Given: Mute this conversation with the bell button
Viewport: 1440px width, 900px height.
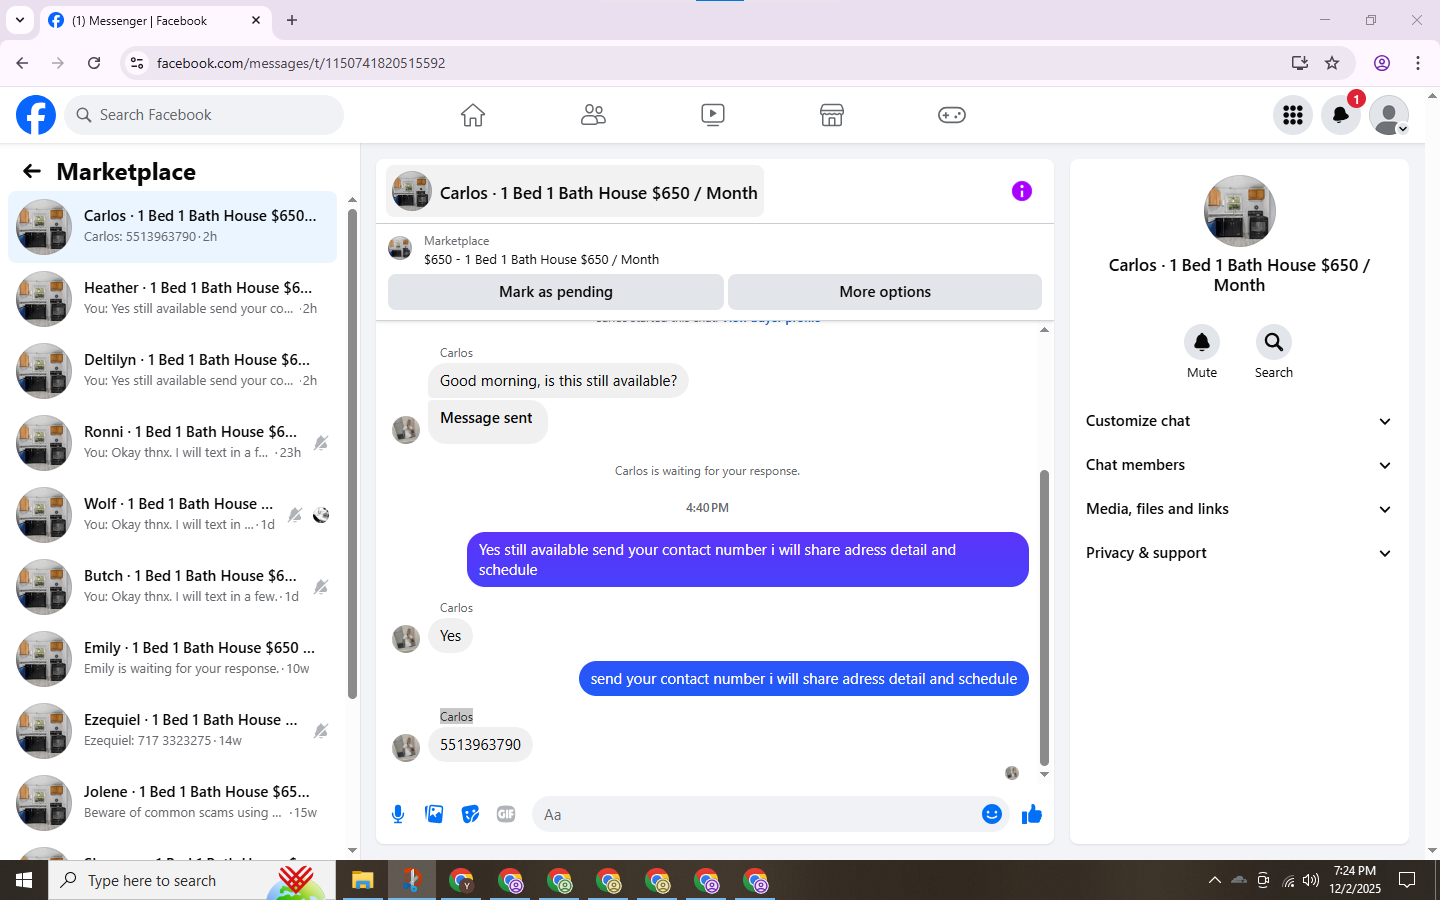Looking at the screenshot, I should point(1202,342).
